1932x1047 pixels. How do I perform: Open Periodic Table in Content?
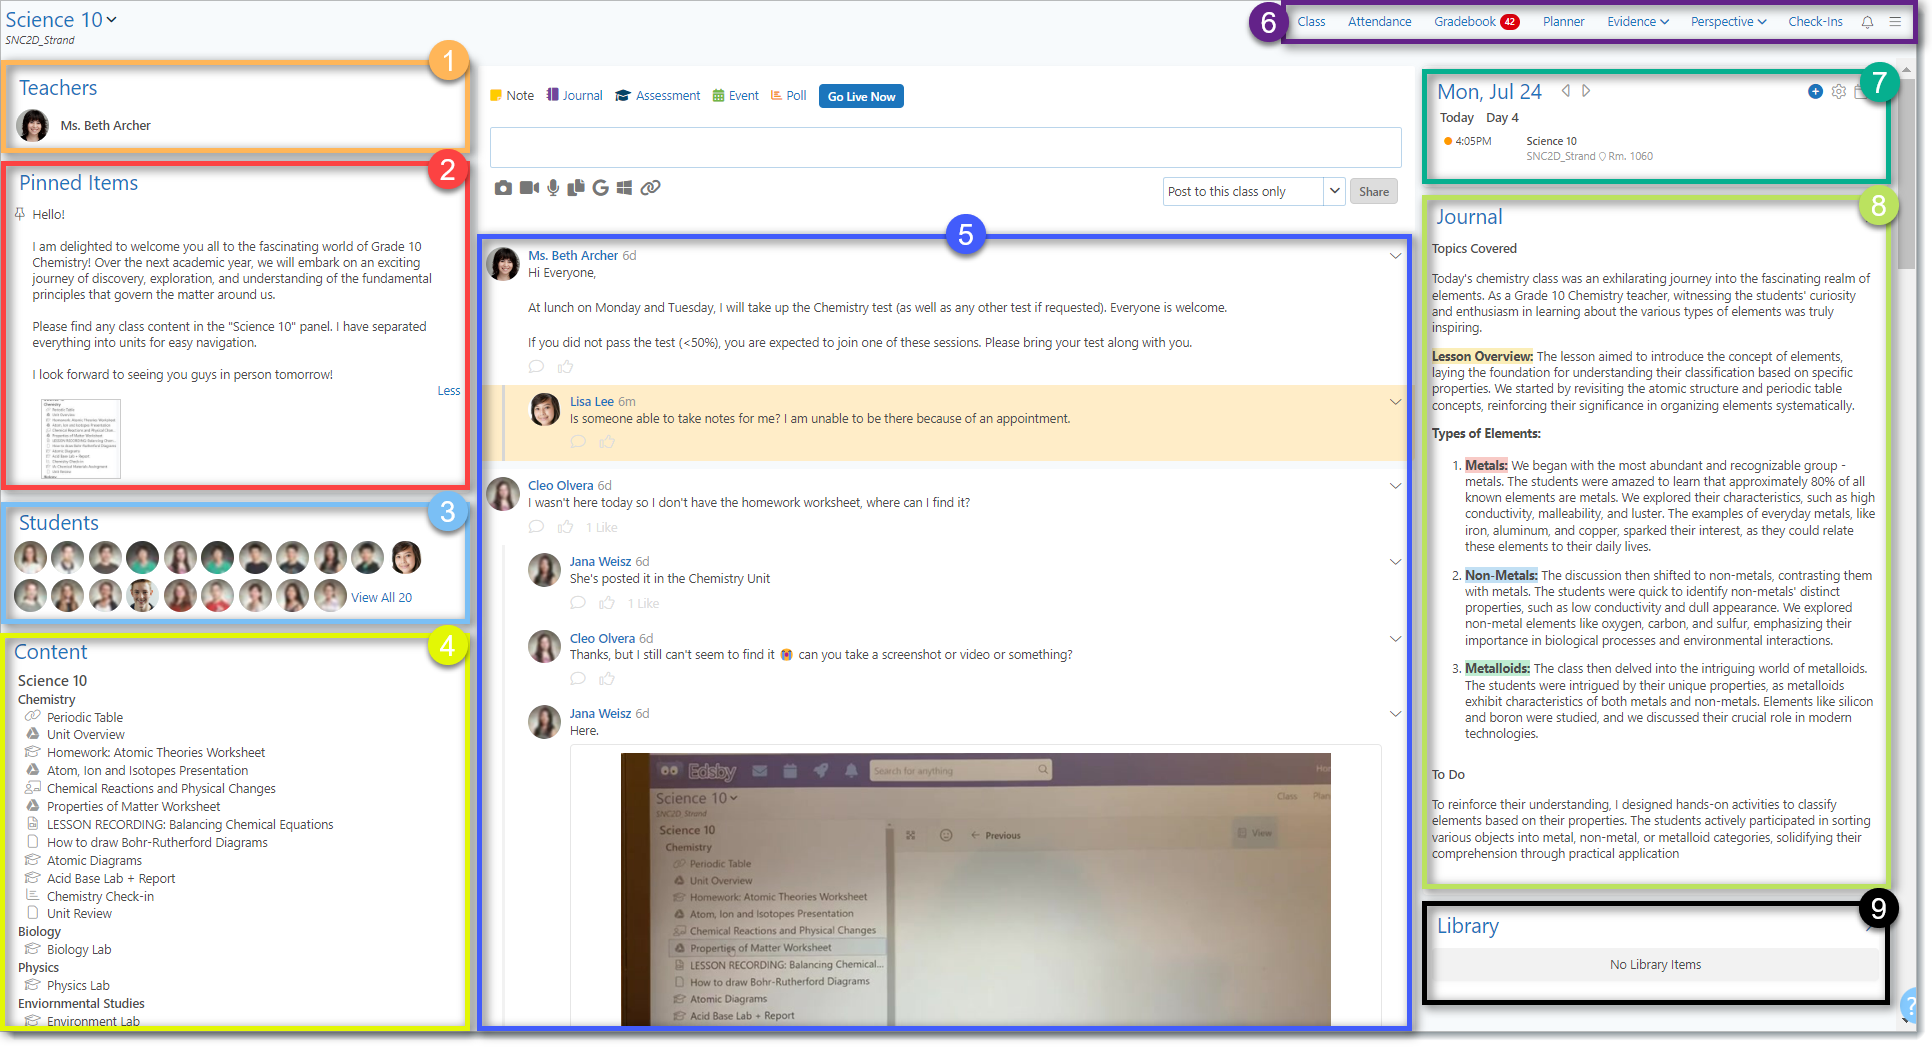(85, 717)
